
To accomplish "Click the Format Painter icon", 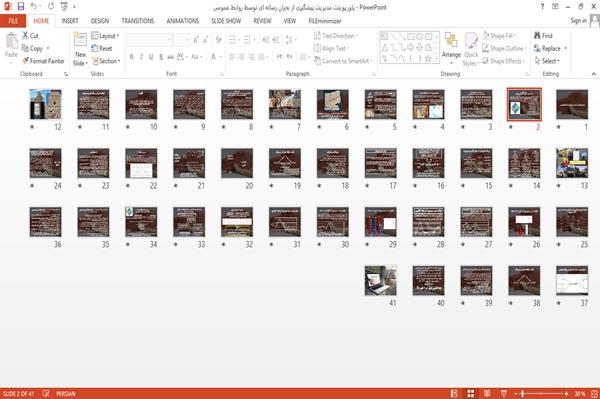I will [x=26, y=61].
